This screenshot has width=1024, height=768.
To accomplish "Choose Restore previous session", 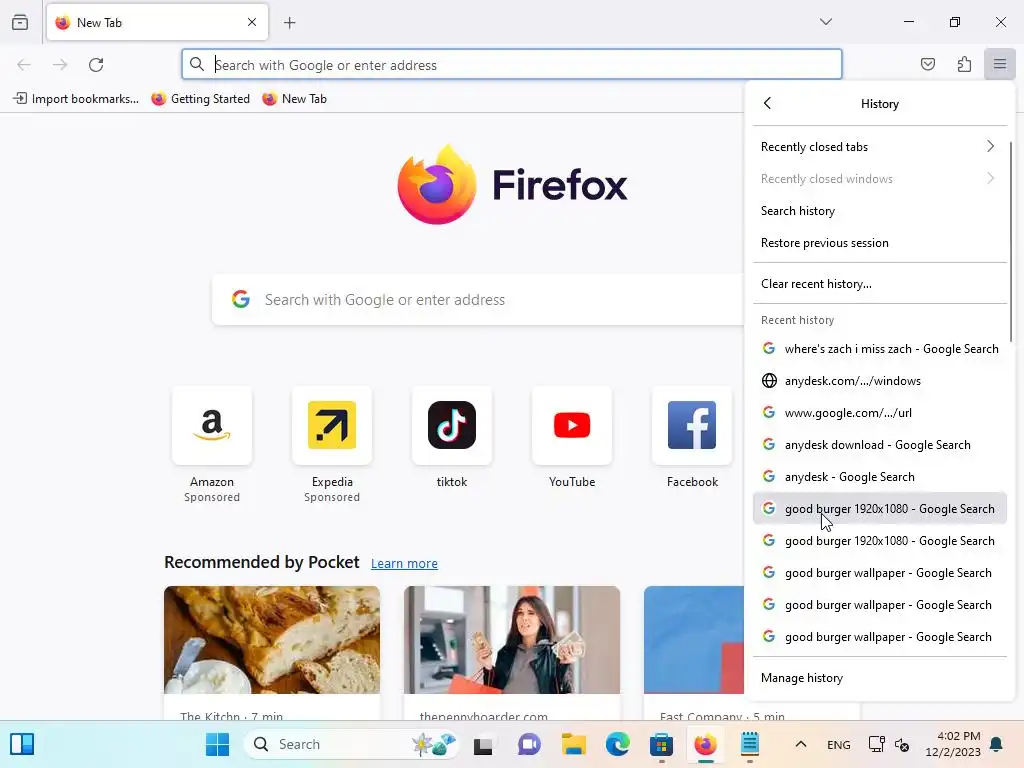I will [x=880, y=243].
